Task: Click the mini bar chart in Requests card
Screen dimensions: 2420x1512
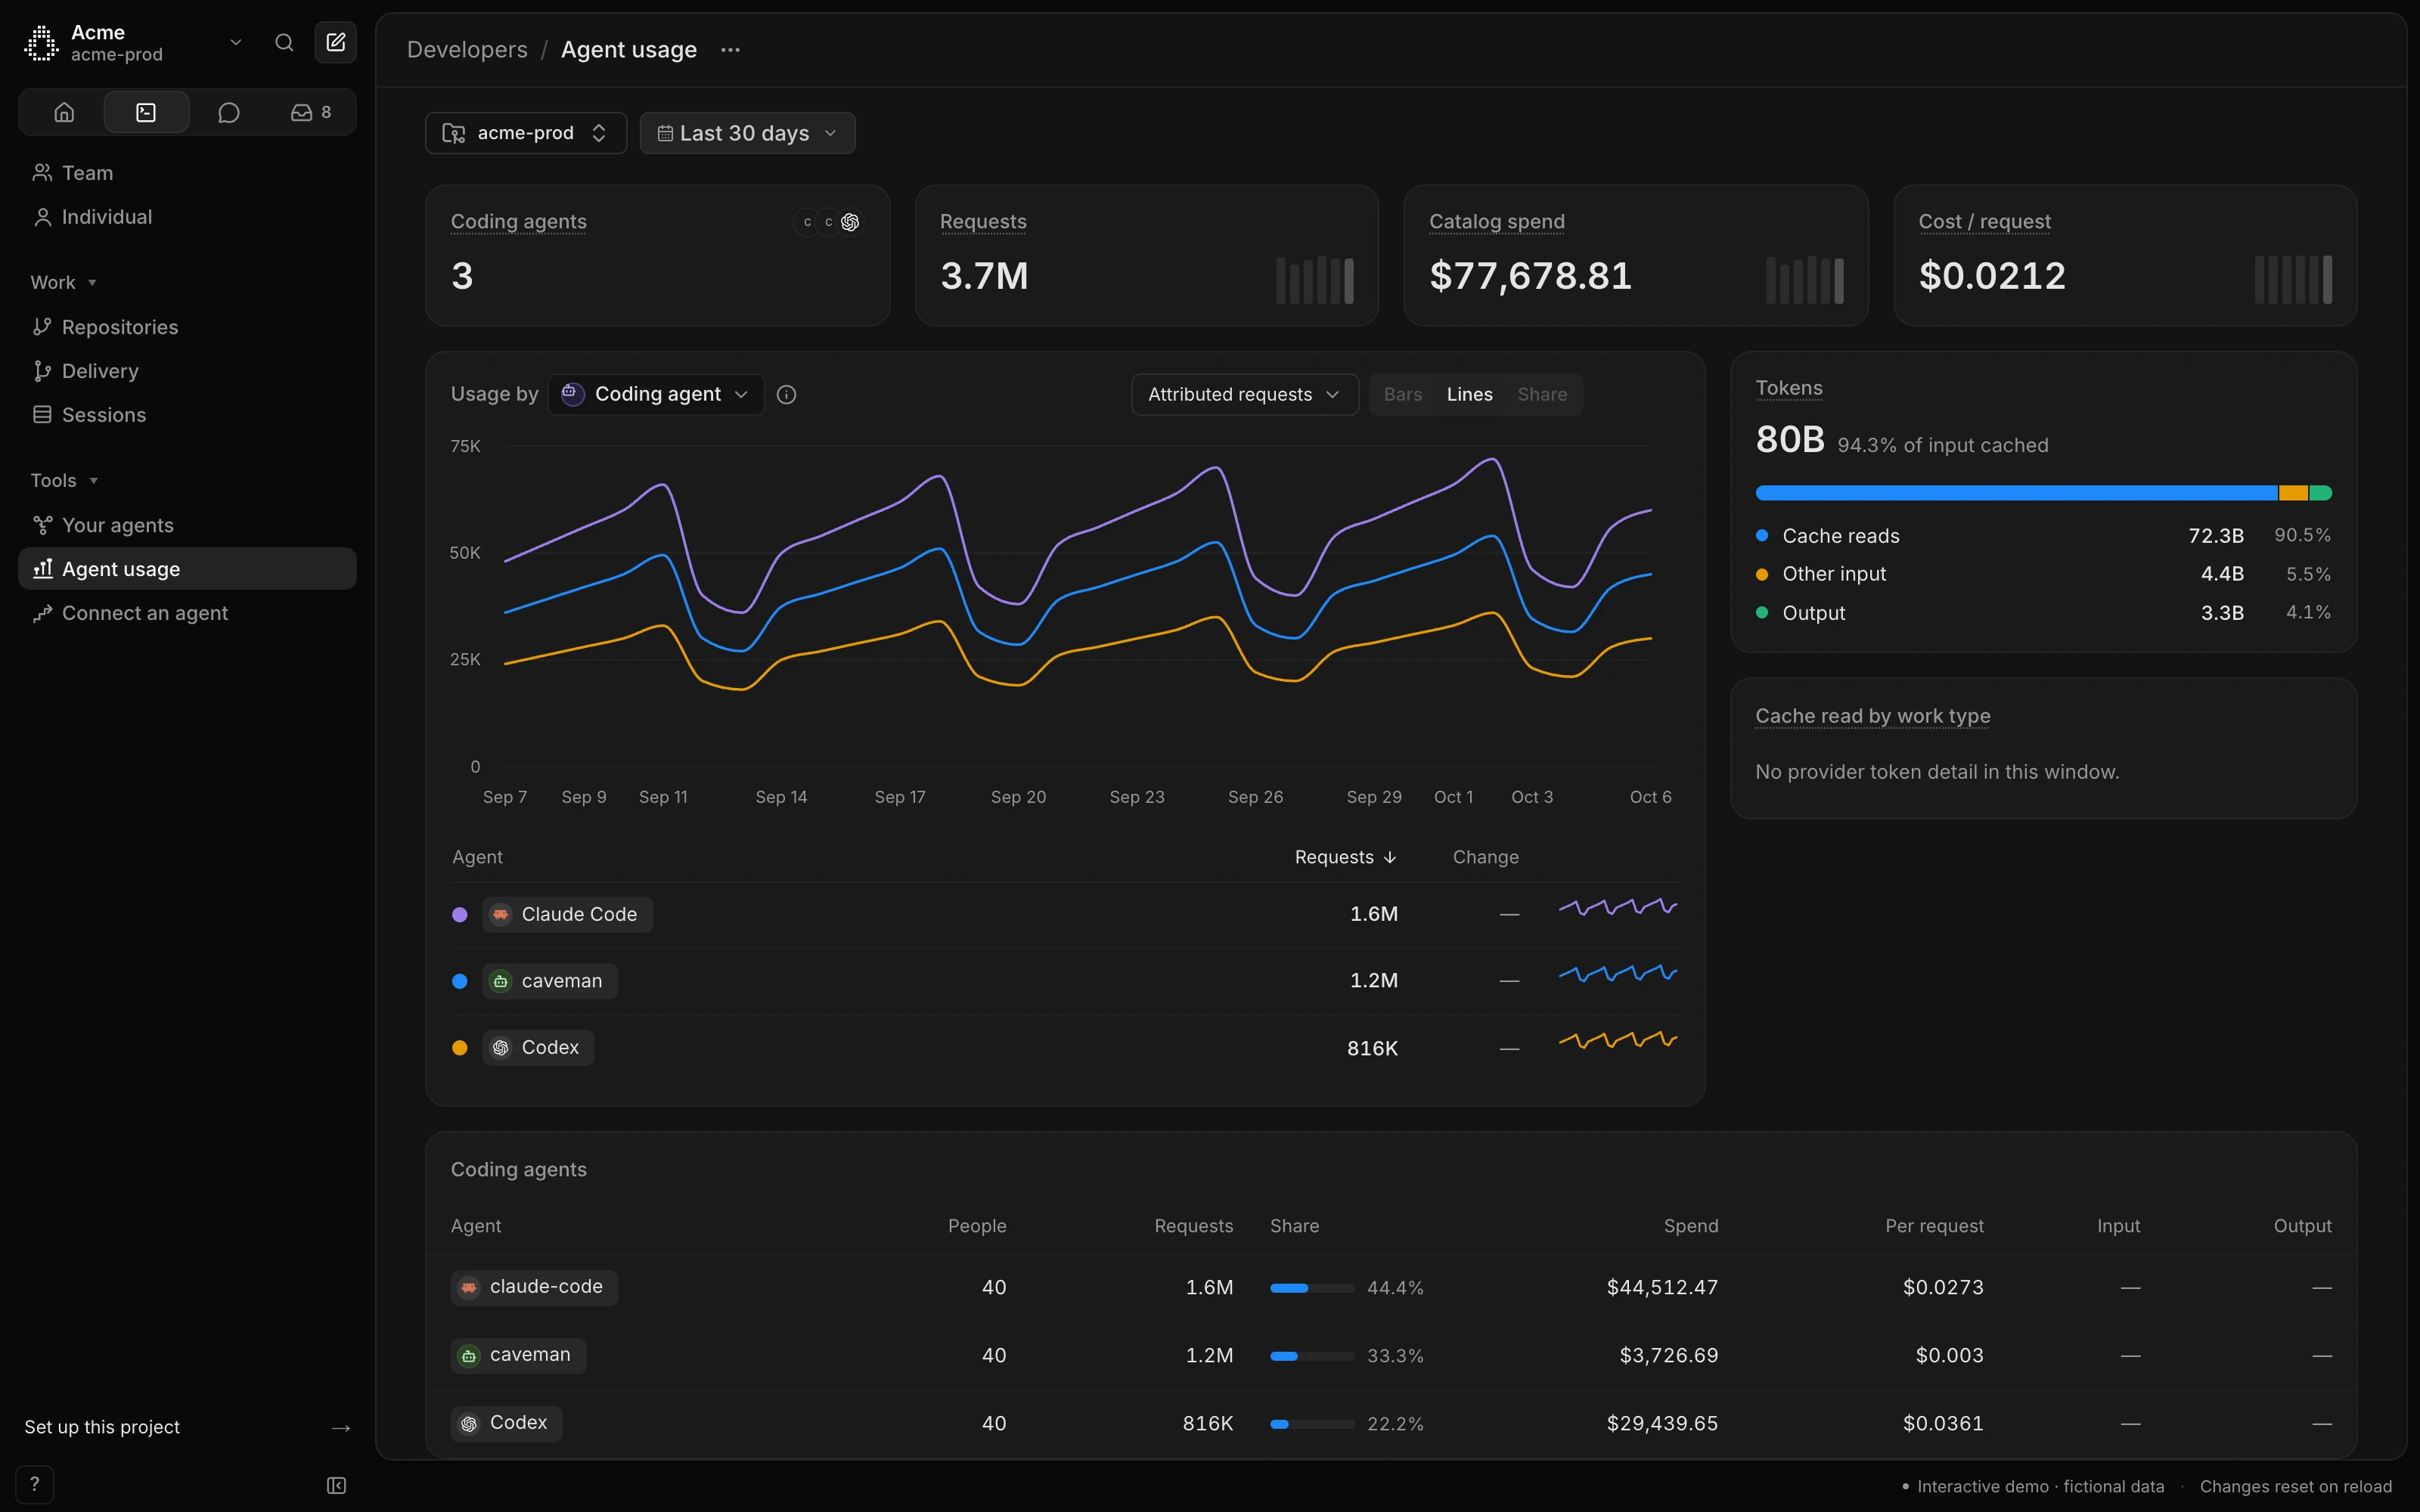Action: click(1315, 280)
